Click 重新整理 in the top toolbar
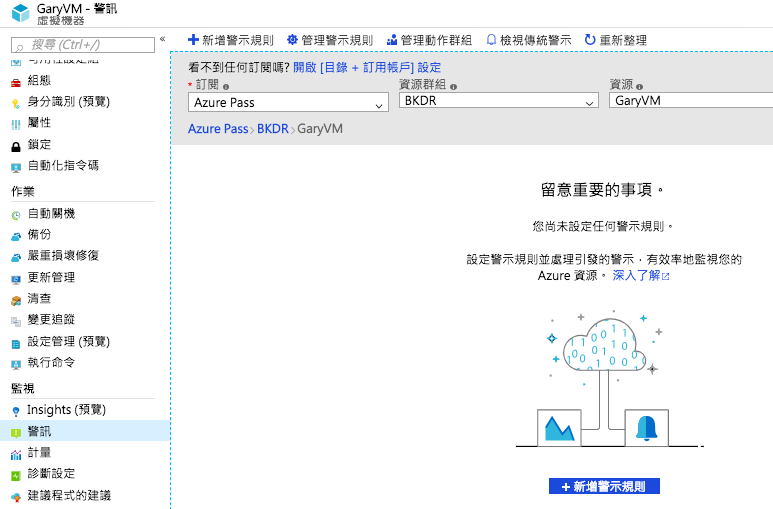The height and width of the screenshot is (509, 773). tap(616, 40)
